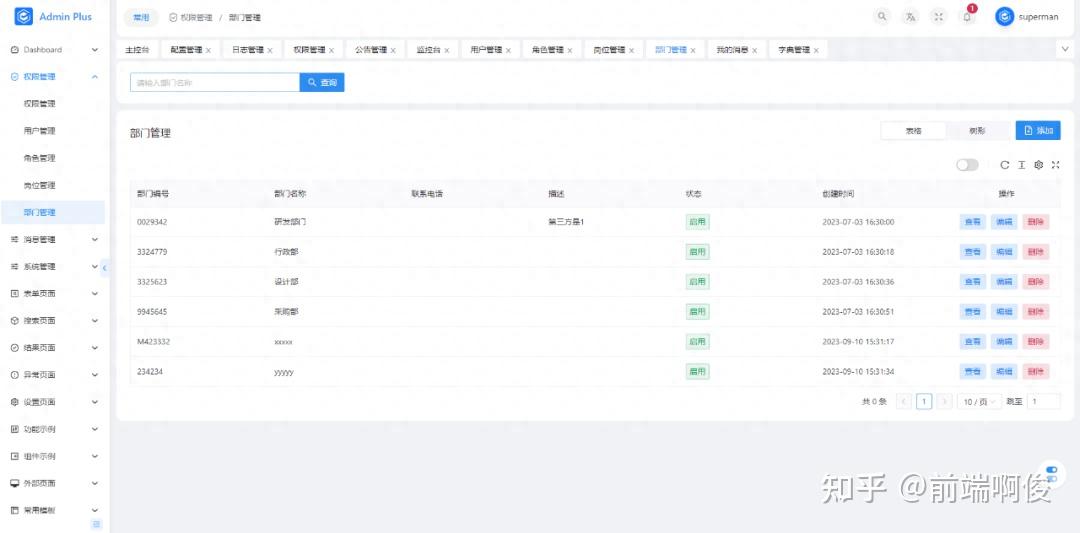Click 编辑 for department M423332
Viewport: 1080px width, 533px height.
coord(1004,342)
